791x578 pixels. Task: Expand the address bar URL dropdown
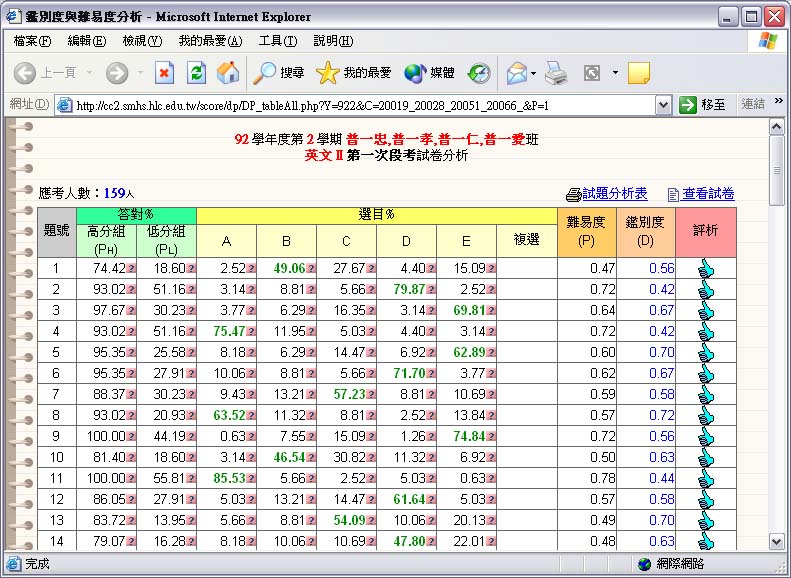point(663,105)
